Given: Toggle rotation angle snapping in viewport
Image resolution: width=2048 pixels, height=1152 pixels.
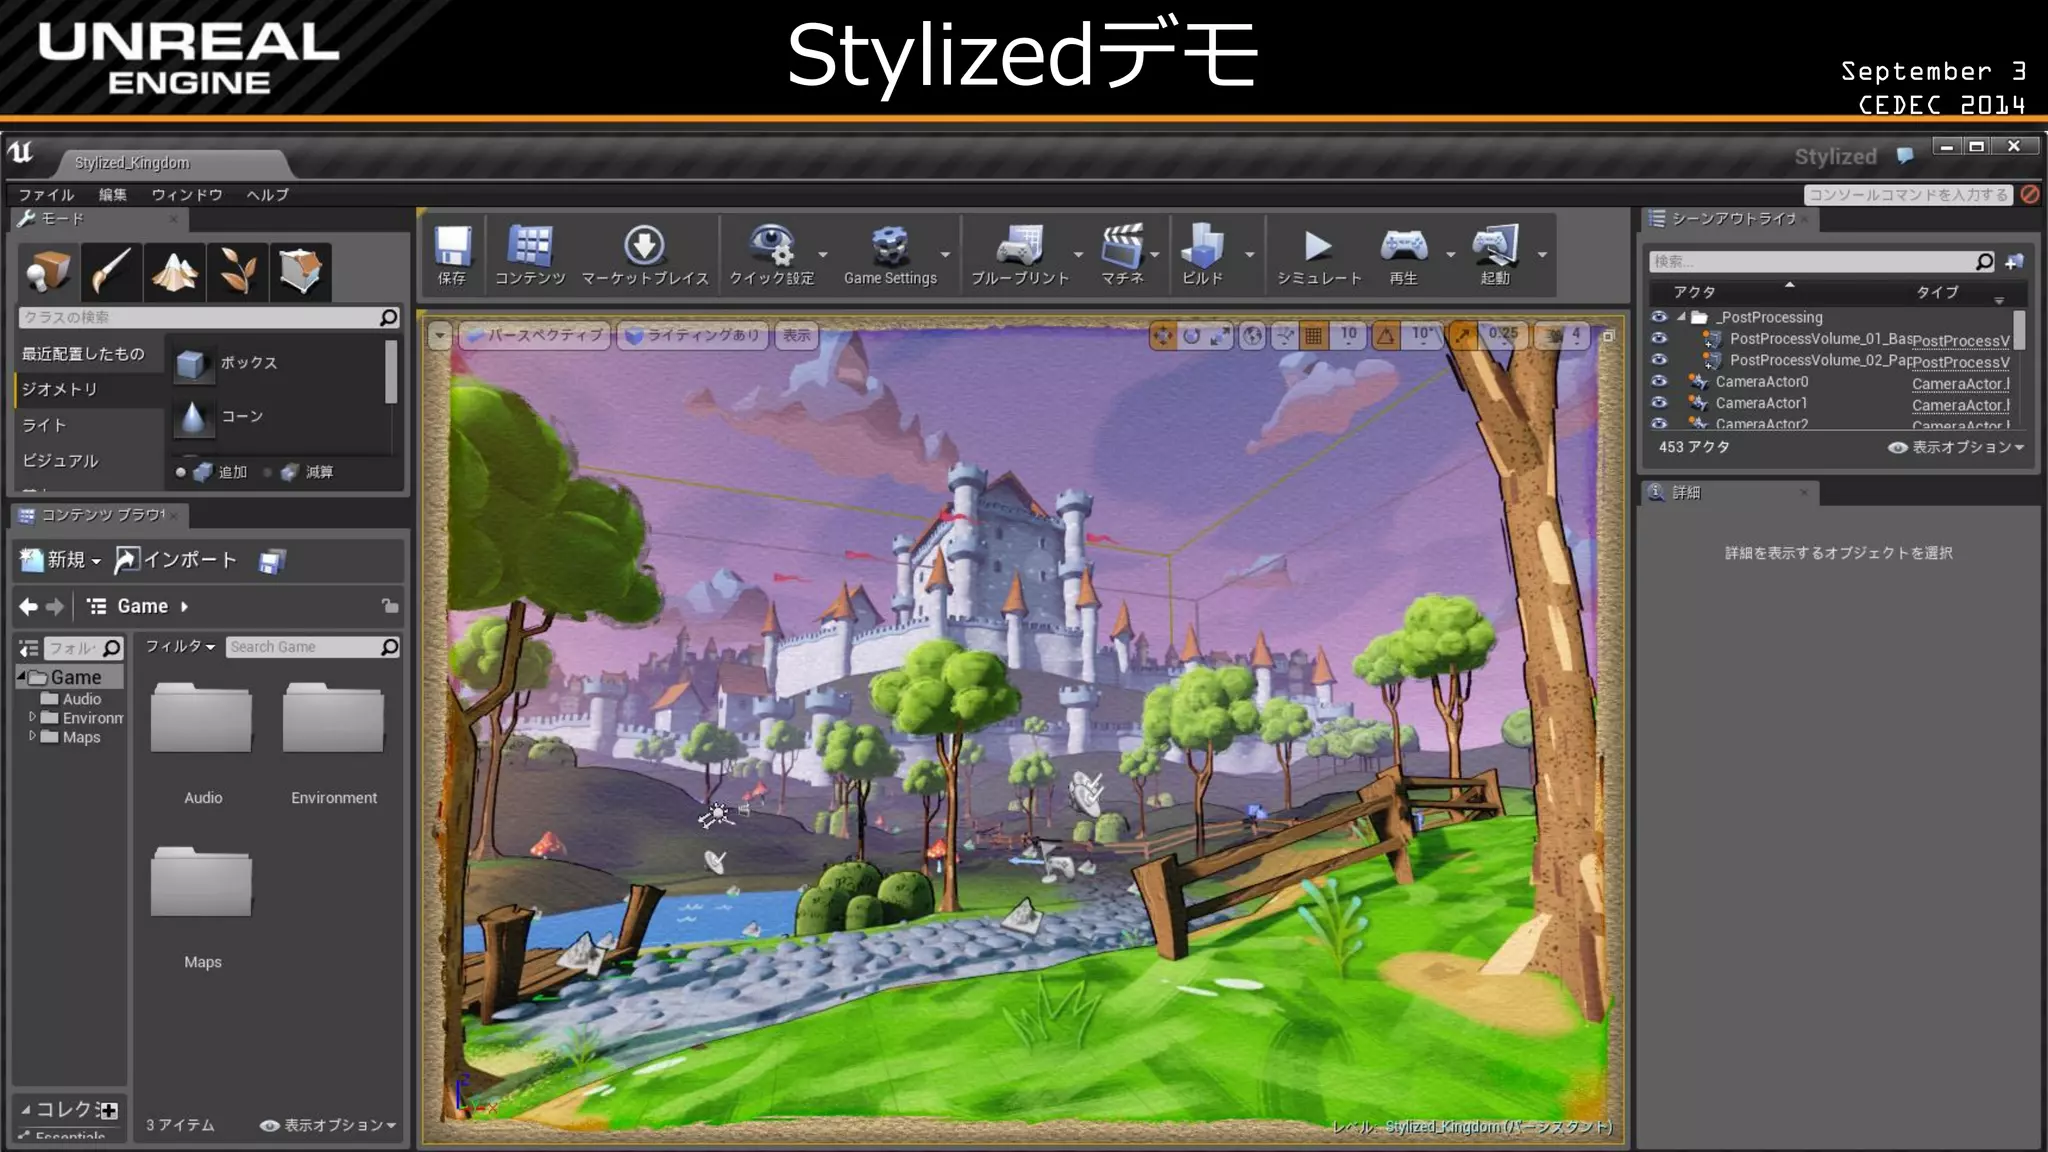Looking at the screenshot, I should click(1386, 336).
